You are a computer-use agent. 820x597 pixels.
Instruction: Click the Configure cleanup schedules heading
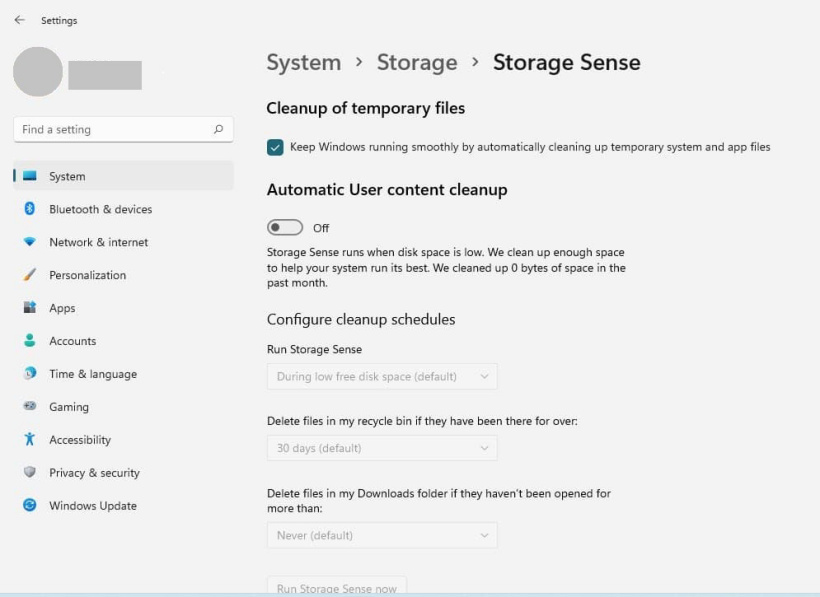click(x=361, y=319)
